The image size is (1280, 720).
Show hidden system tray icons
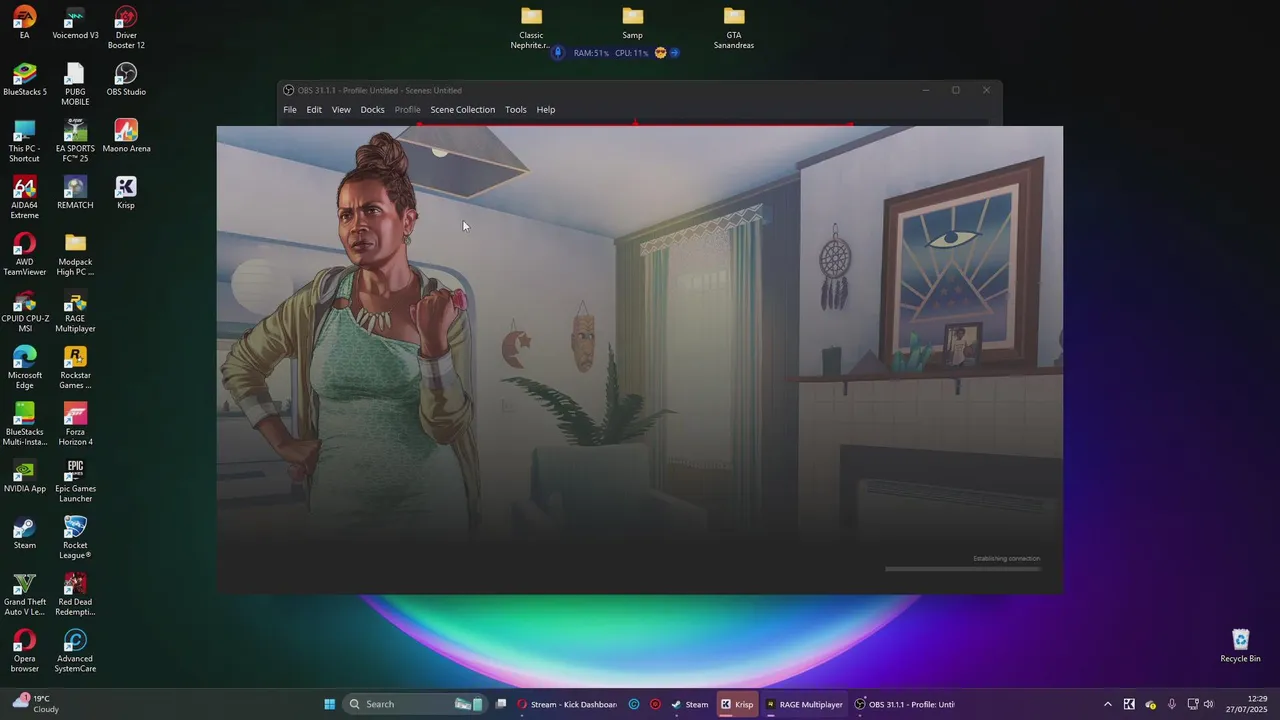click(1107, 704)
